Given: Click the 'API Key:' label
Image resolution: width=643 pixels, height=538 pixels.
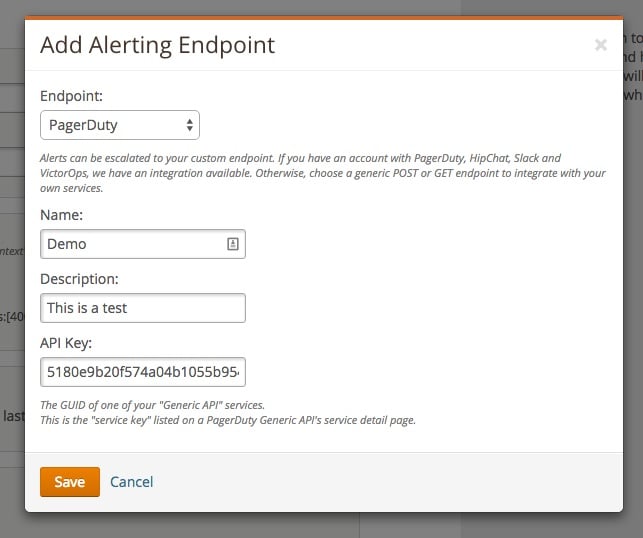Looking at the screenshot, I should pyautogui.click(x=68, y=342).
